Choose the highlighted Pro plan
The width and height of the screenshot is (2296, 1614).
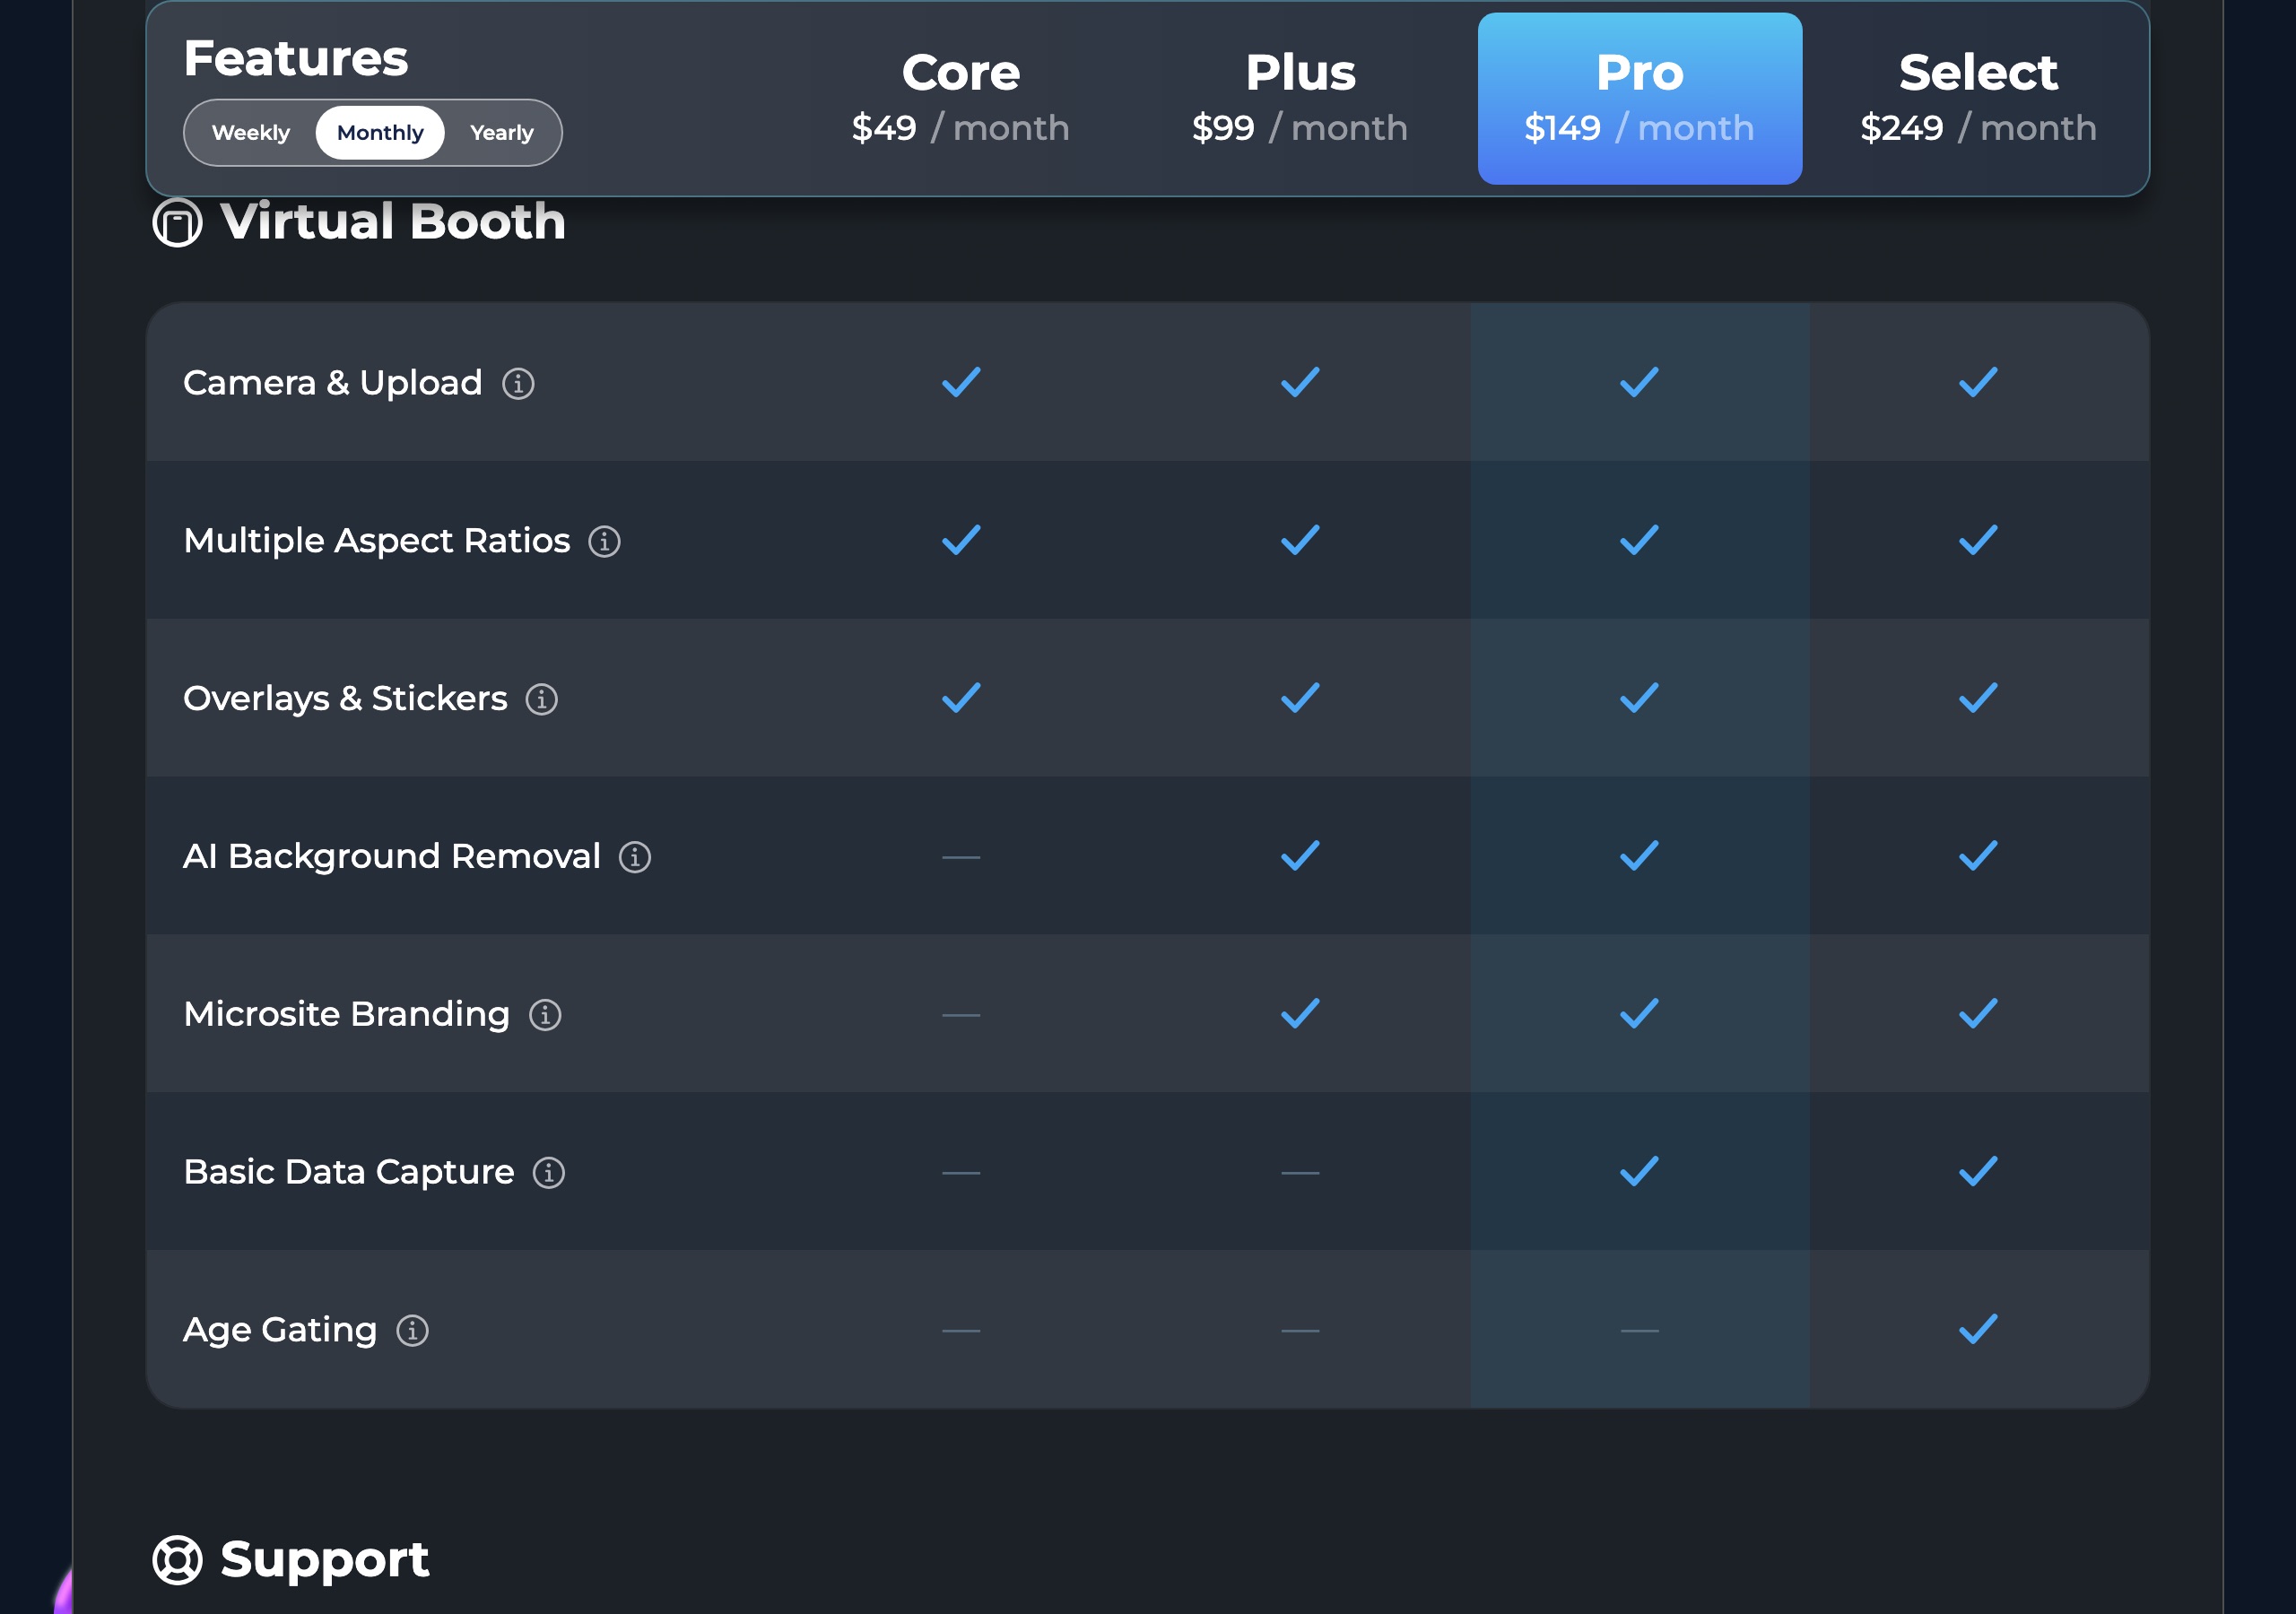pos(1640,98)
